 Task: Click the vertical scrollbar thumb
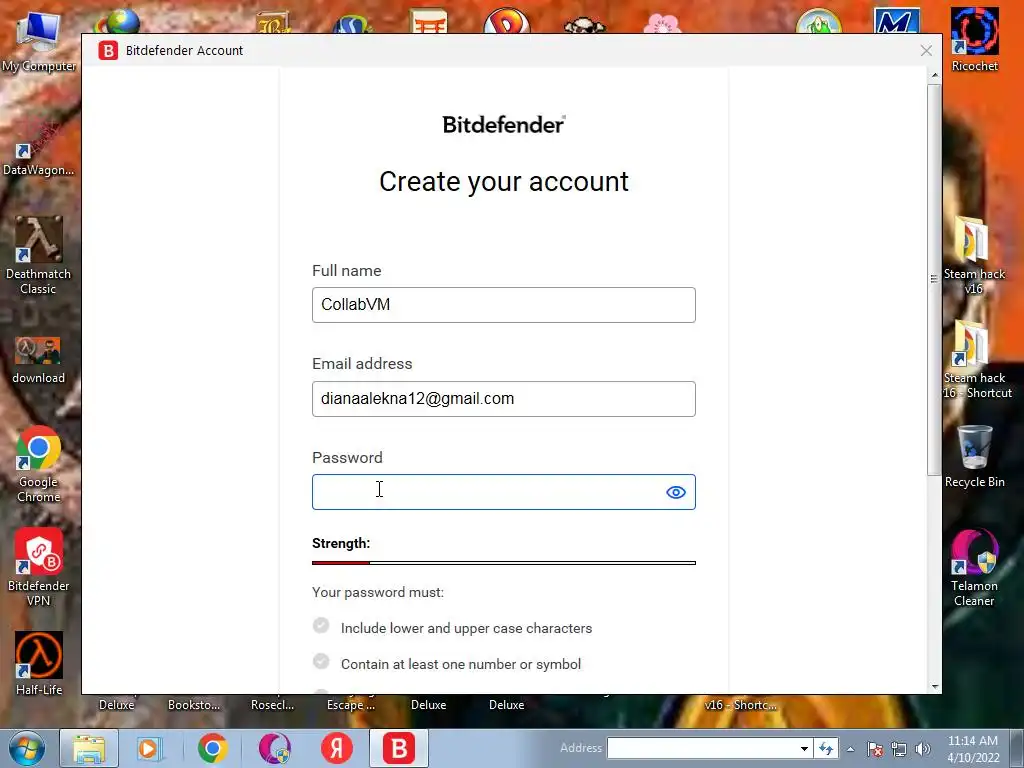[x=935, y=279]
